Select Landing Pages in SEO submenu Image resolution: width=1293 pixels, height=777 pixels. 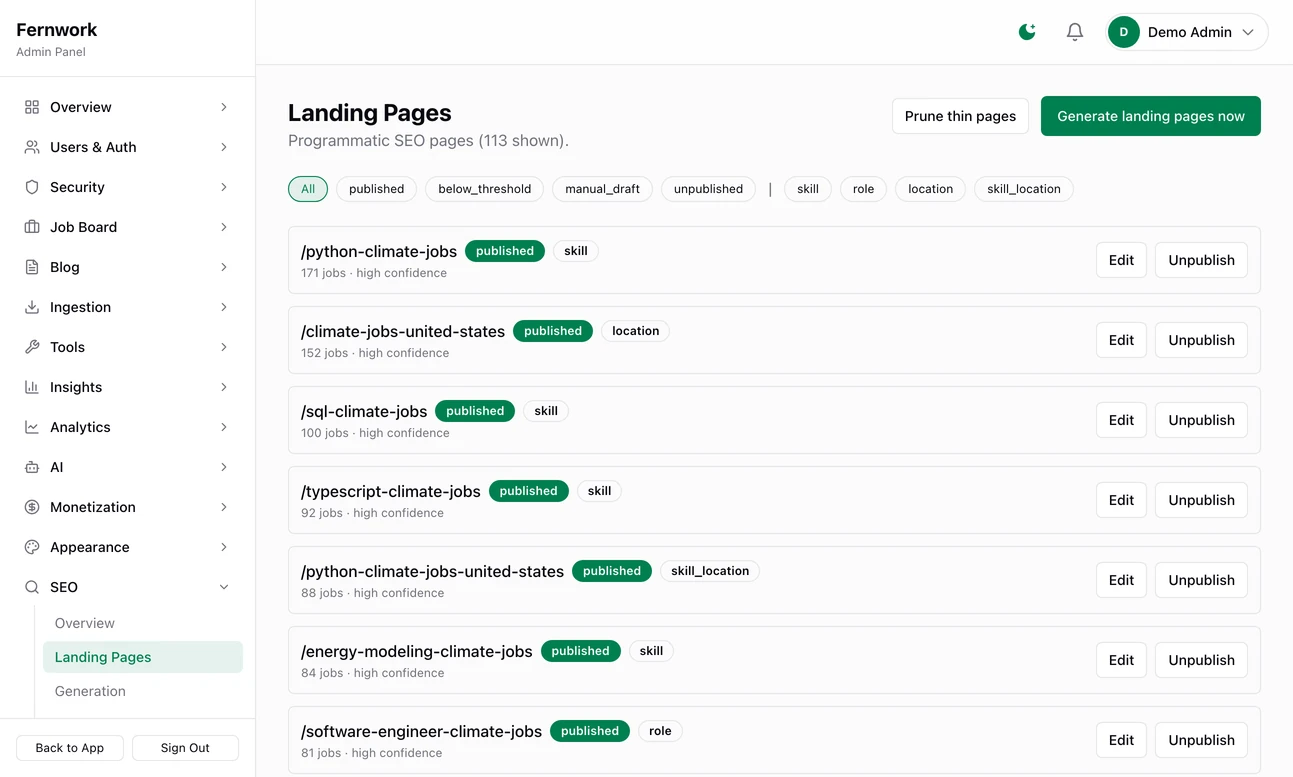pyautogui.click(x=143, y=657)
